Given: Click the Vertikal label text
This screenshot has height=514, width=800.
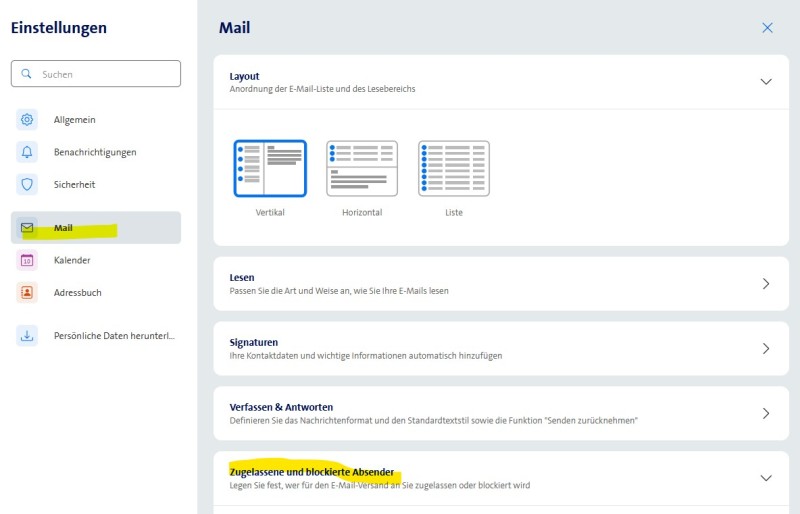Looking at the screenshot, I should 270,212.
